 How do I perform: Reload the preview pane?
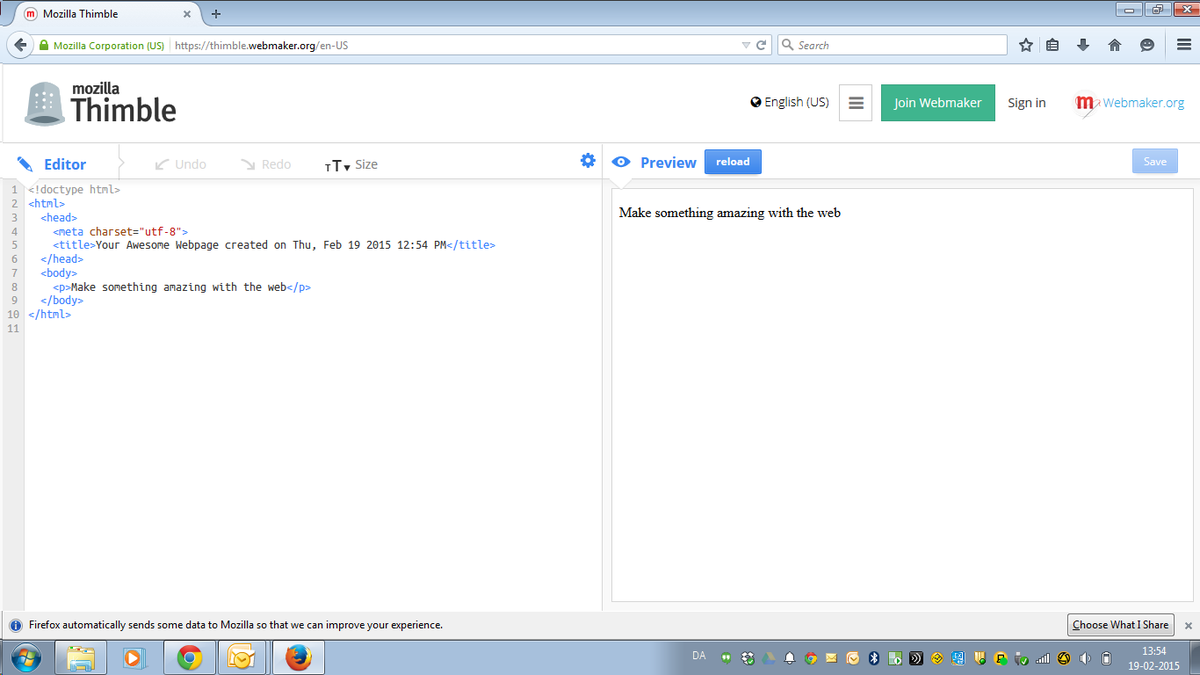pos(733,162)
